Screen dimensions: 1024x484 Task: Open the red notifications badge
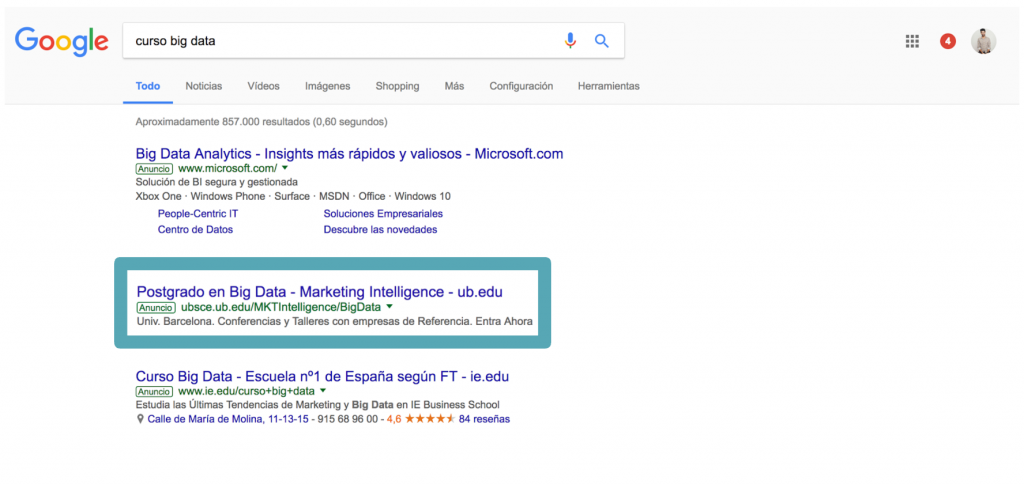[x=948, y=41]
